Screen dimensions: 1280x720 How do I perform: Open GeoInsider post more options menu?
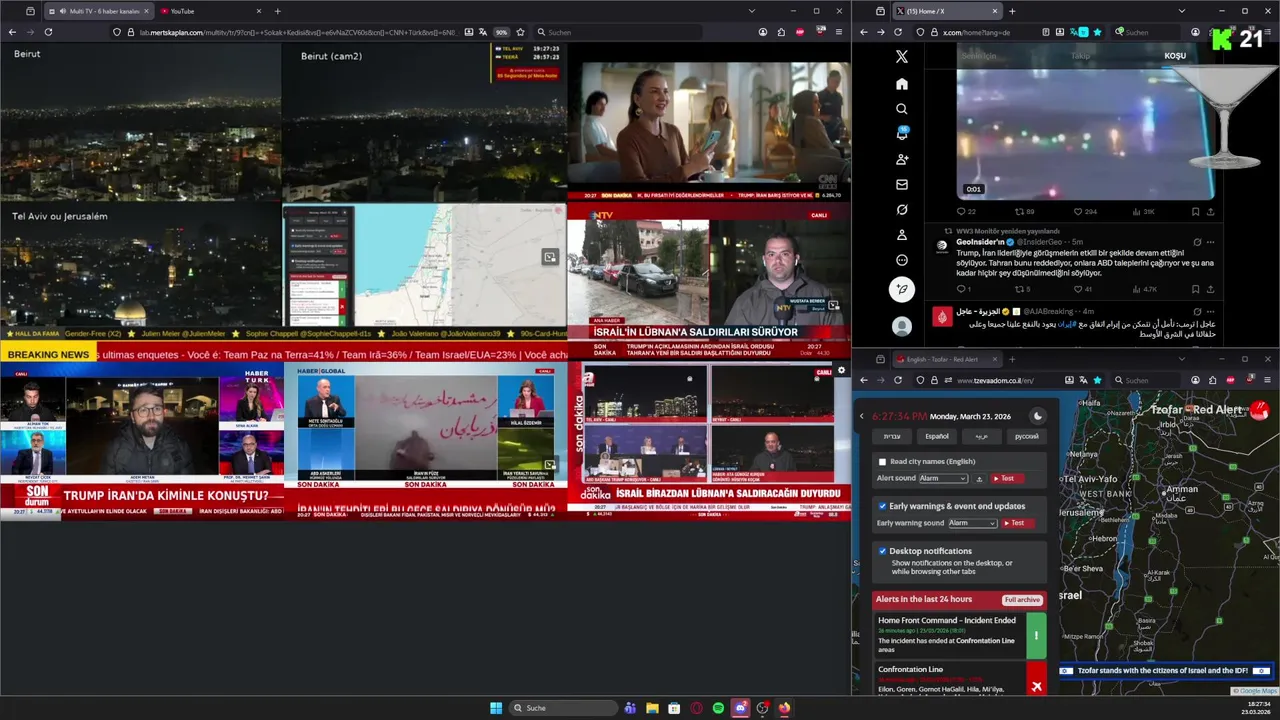[1210, 242]
